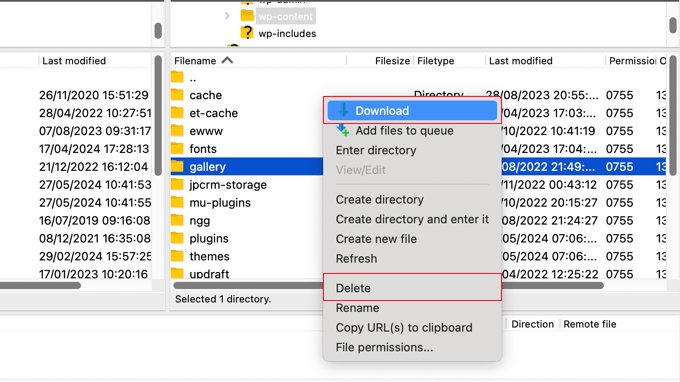Click the fonts folder icon
680x382 pixels.
(x=177, y=148)
